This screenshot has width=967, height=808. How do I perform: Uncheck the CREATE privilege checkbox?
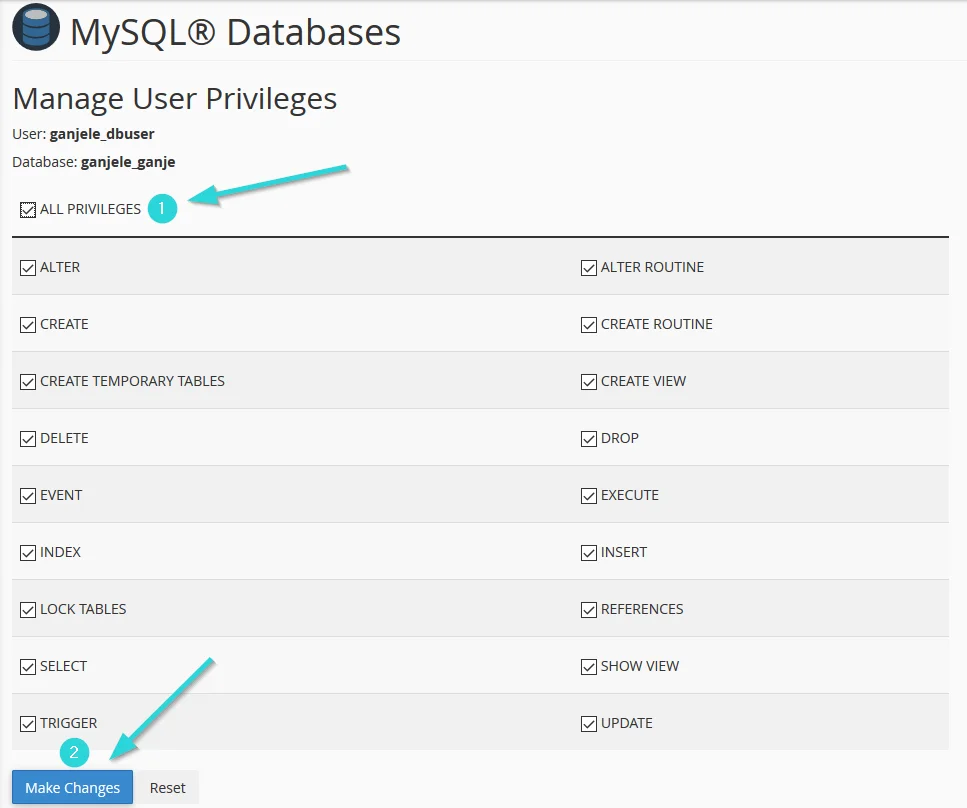coord(28,324)
